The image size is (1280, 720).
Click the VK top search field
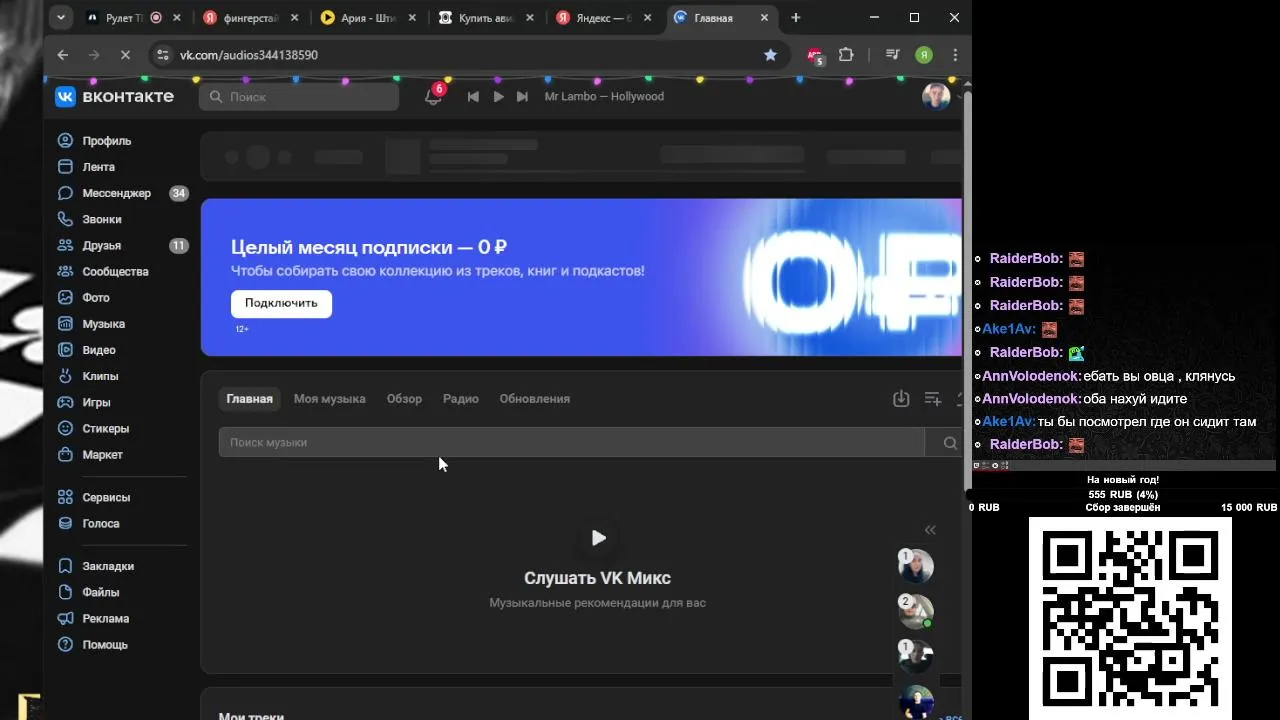299,97
